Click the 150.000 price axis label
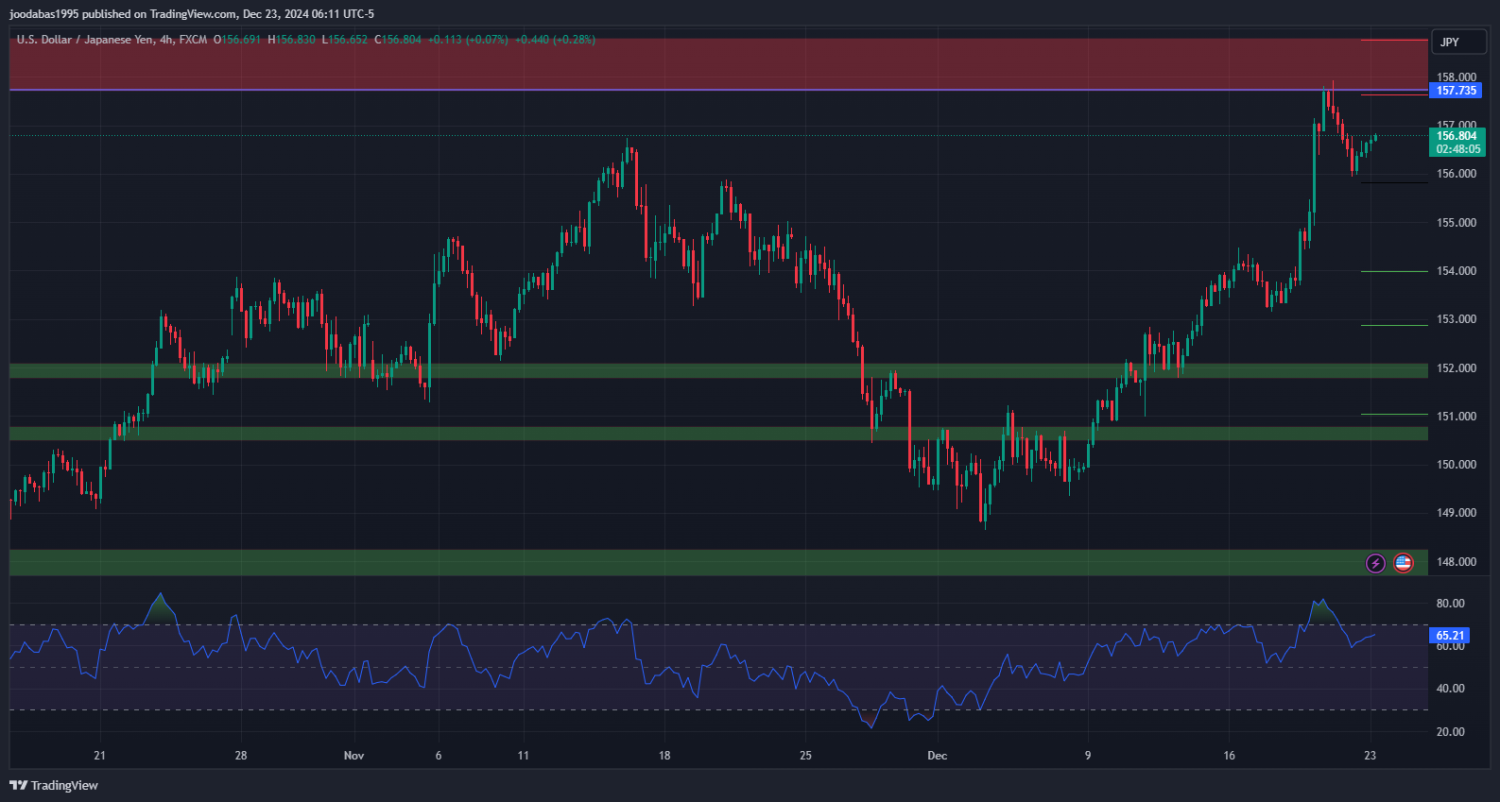Screen dimensions: 1500x802 pos(1456,465)
